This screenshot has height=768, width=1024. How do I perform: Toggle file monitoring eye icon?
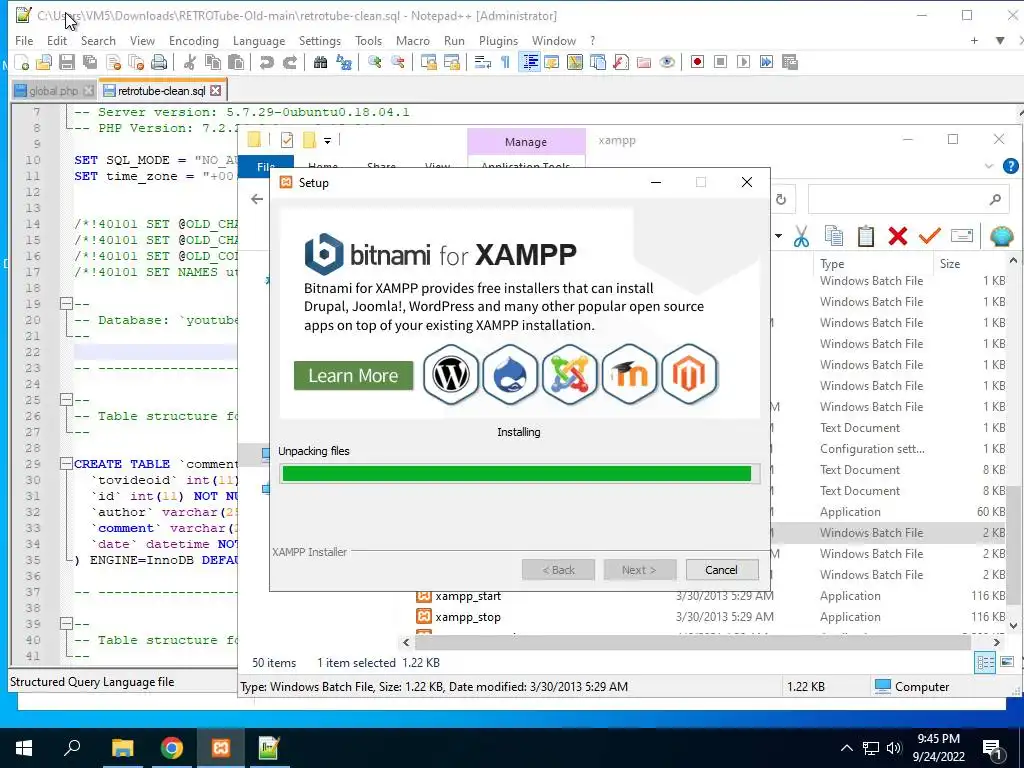point(667,62)
